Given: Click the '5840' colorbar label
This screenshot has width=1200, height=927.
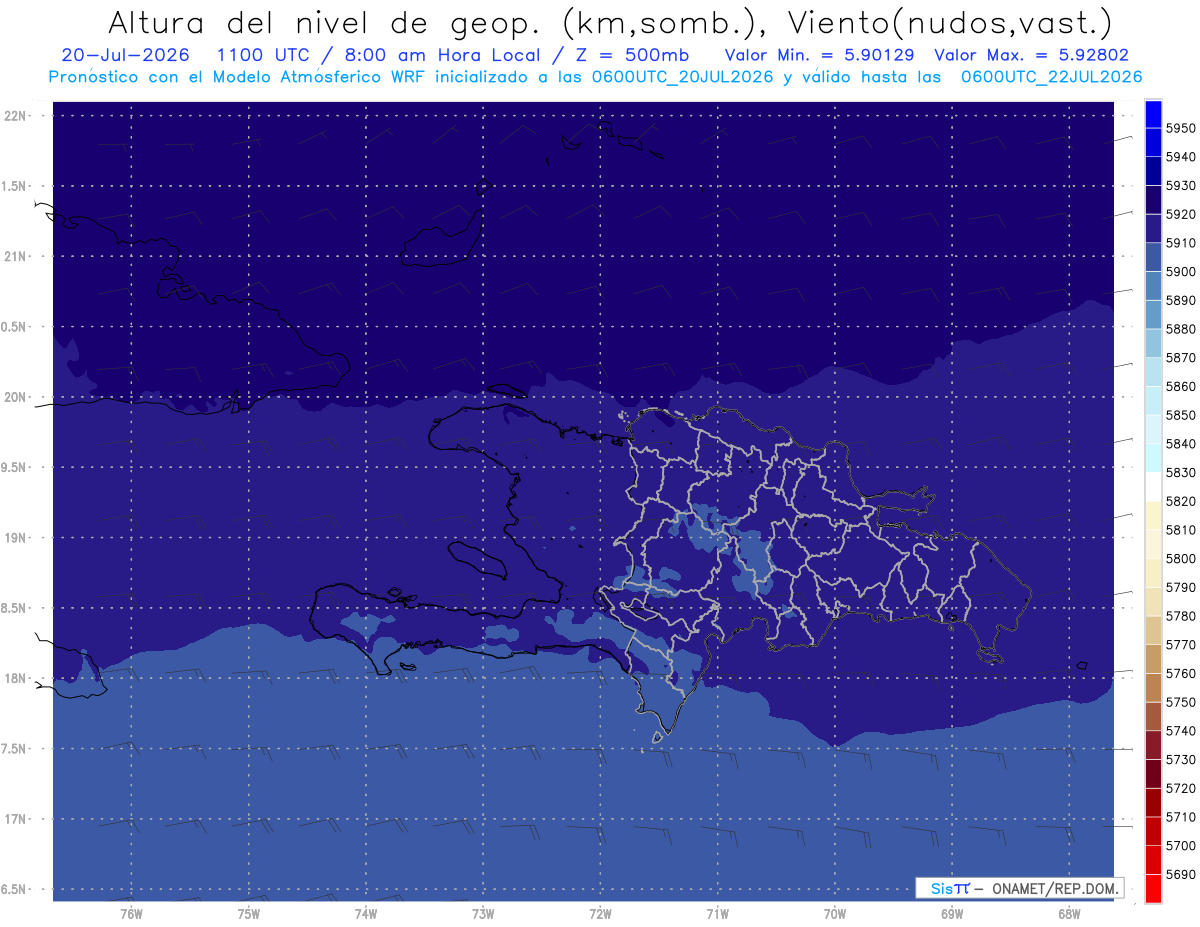Looking at the screenshot, I should pyautogui.click(x=1181, y=444).
